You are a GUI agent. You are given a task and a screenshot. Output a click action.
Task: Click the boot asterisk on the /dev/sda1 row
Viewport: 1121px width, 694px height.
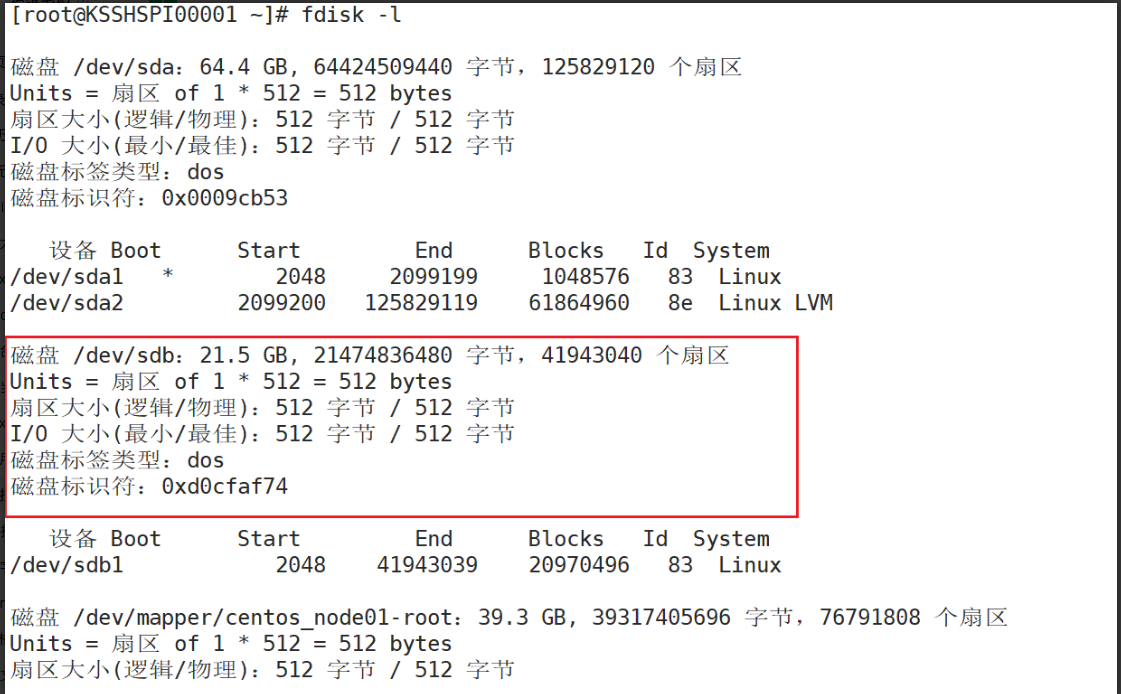click(x=167, y=274)
